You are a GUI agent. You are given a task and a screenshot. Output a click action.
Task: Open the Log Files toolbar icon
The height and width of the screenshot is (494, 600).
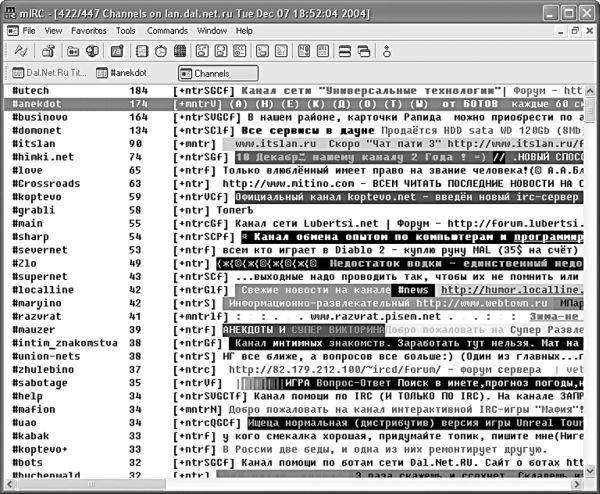(281, 51)
